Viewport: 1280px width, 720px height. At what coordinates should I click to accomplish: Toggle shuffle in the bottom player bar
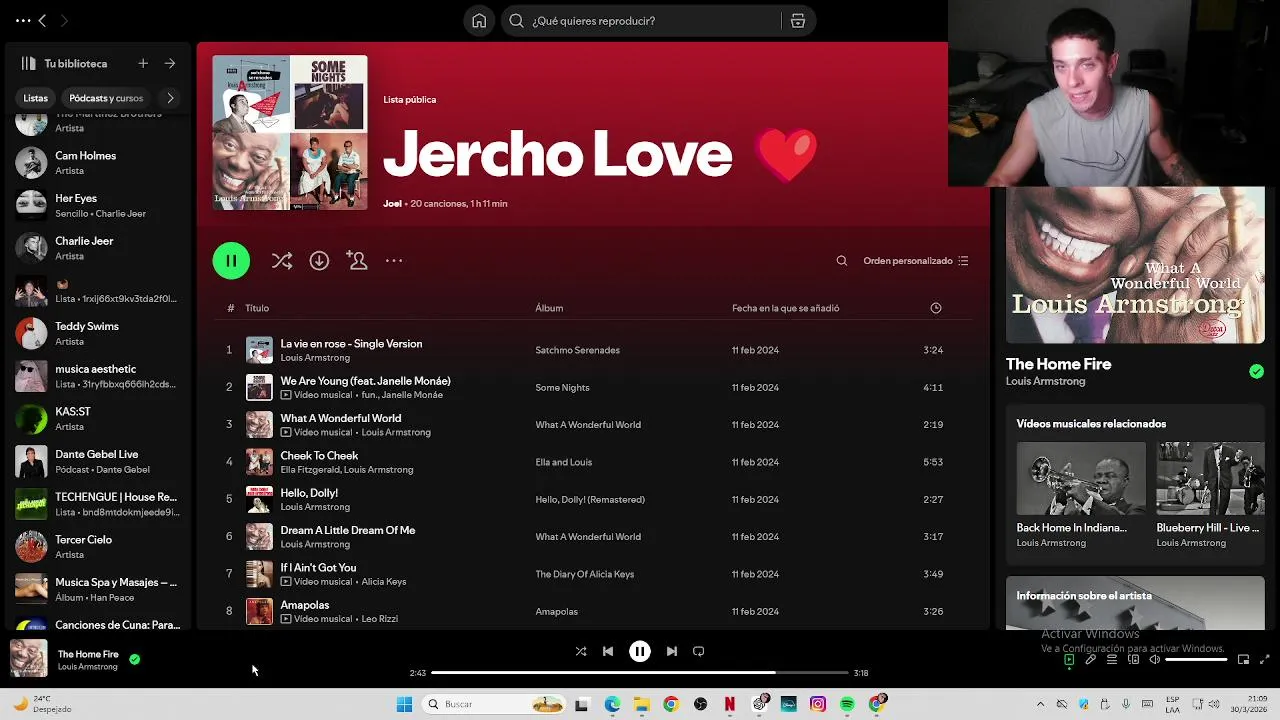pyautogui.click(x=581, y=651)
